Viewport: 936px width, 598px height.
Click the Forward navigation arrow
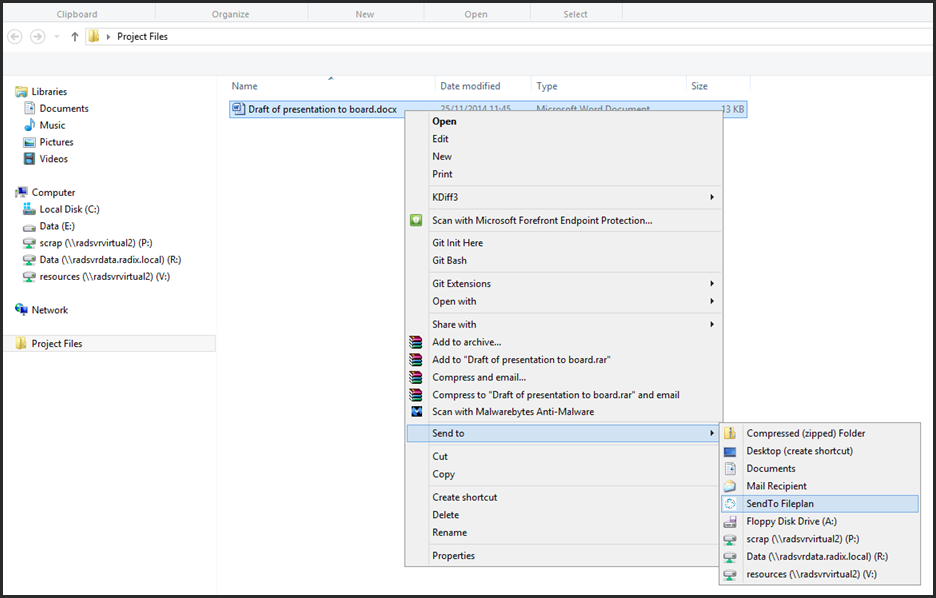tap(38, 37)
